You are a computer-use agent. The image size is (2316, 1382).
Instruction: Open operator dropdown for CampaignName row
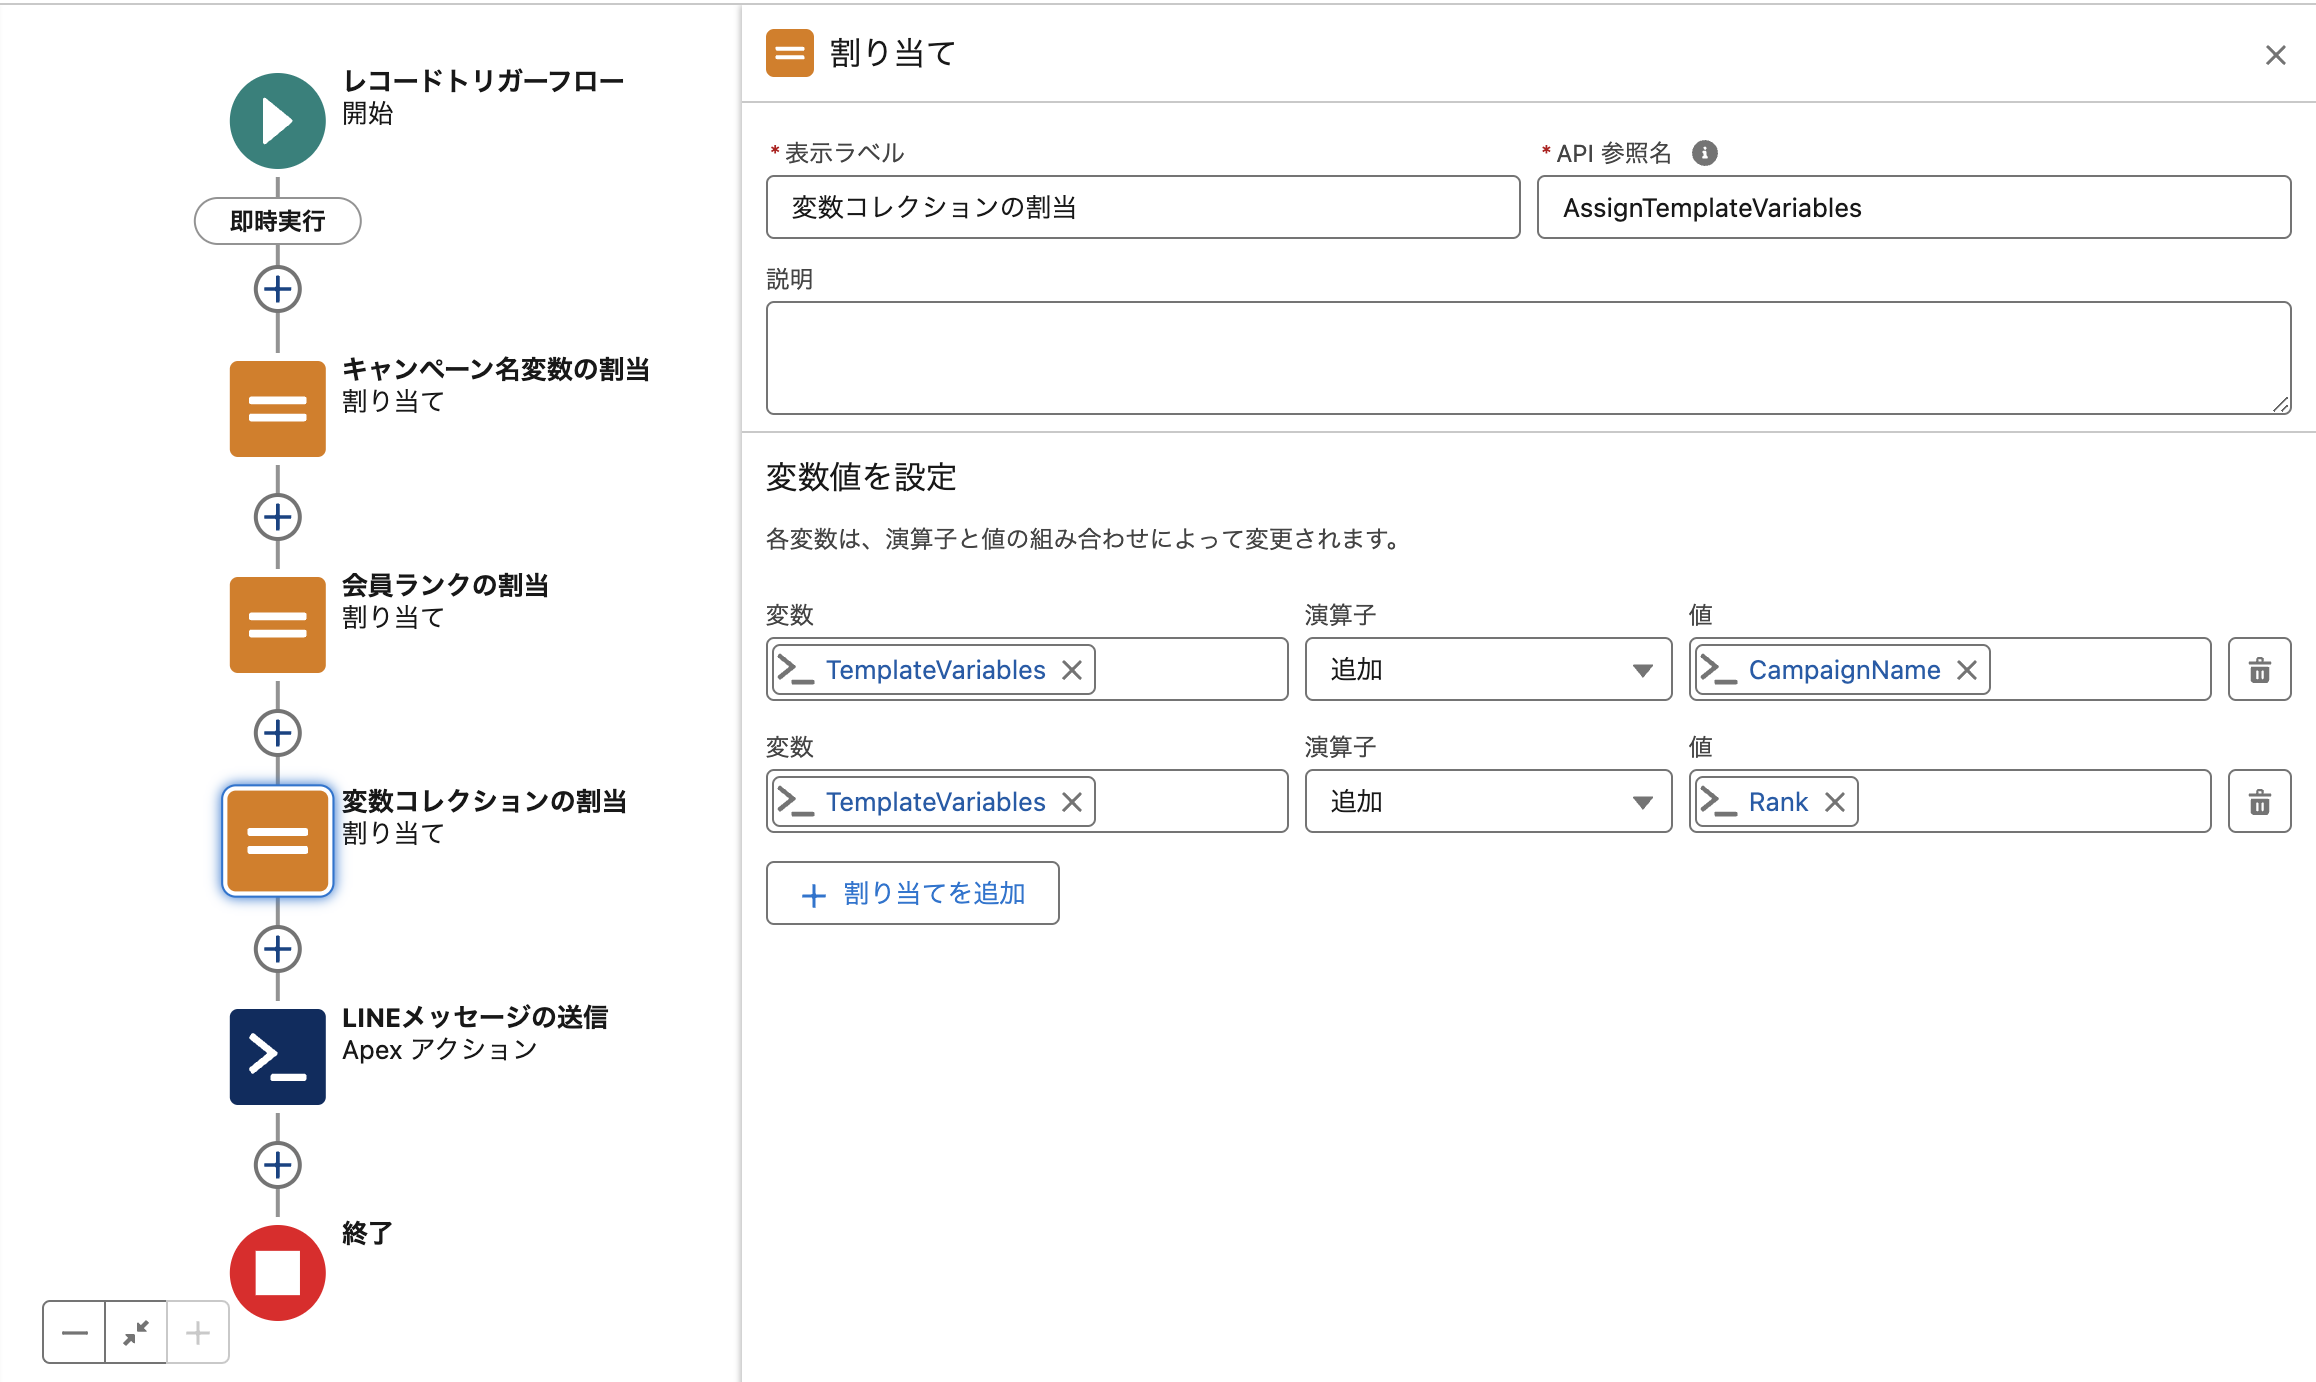[x=1487, y=670]
